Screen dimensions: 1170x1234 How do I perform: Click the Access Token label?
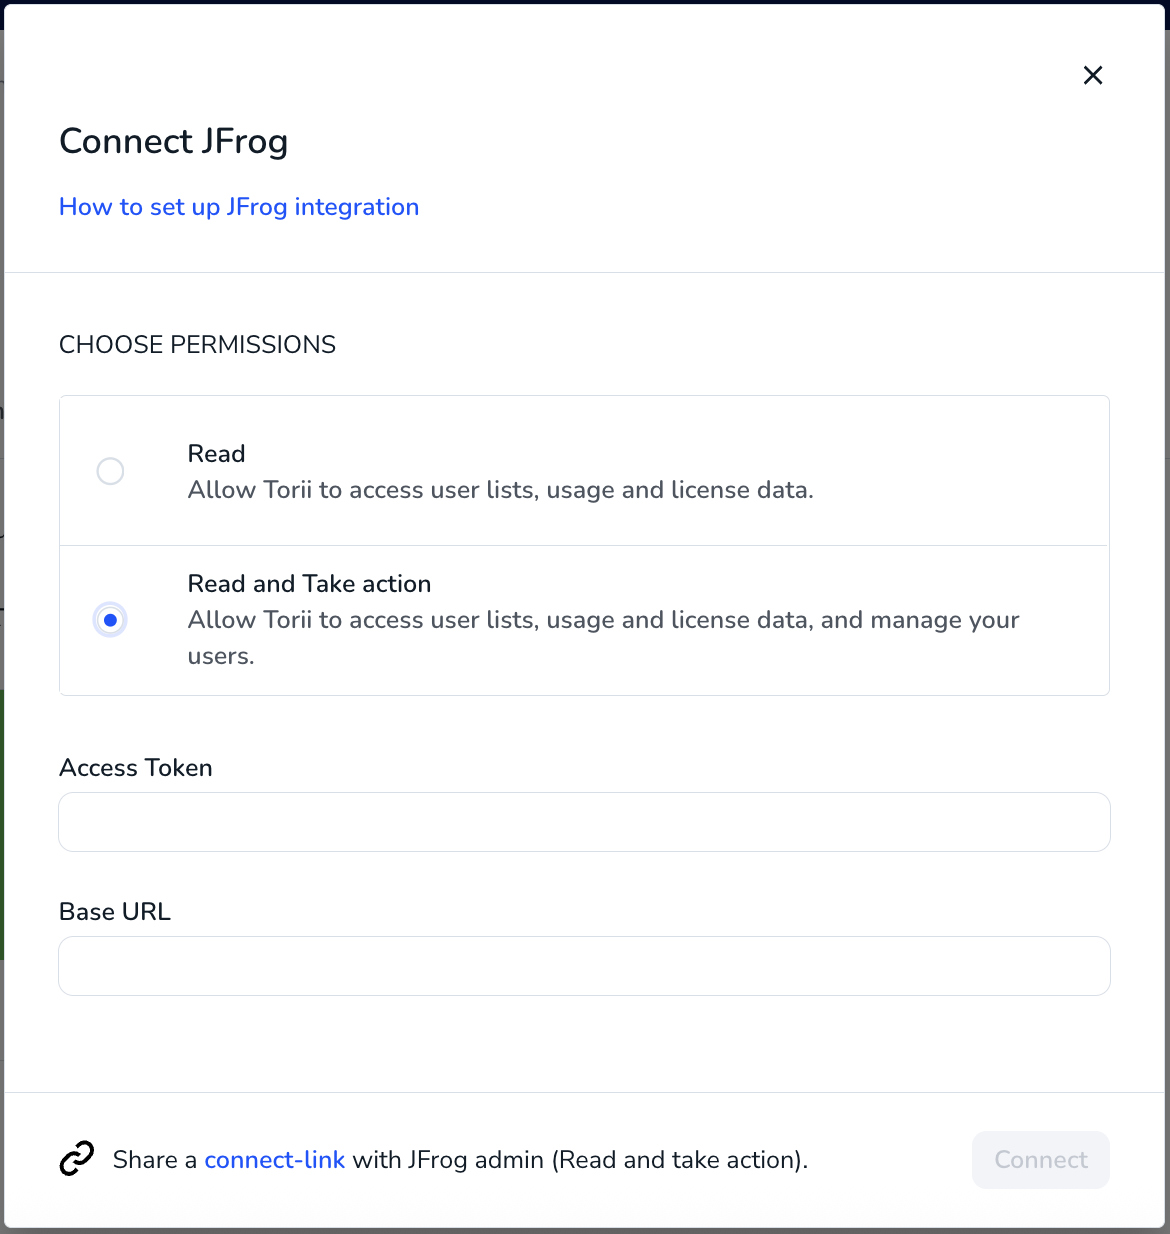(135, 767)
